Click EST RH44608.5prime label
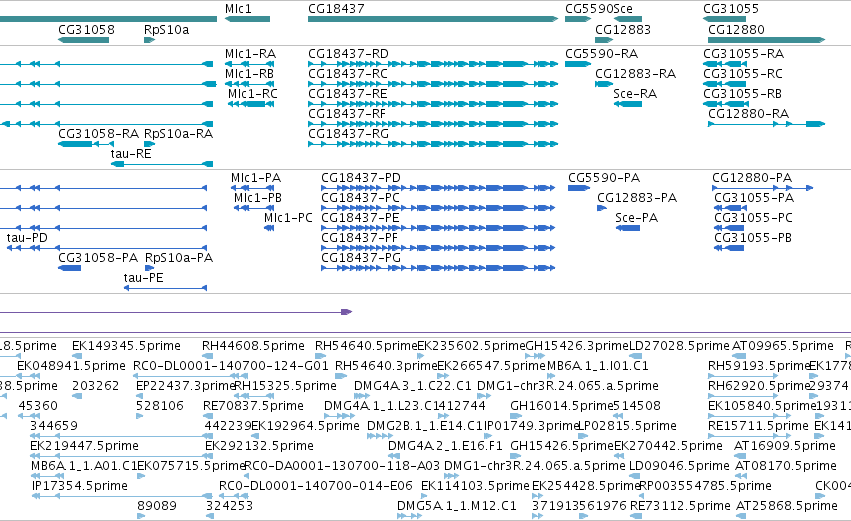The height and width of the screenshot is (521, 851). pyautogui.click(x=253, y=346)
